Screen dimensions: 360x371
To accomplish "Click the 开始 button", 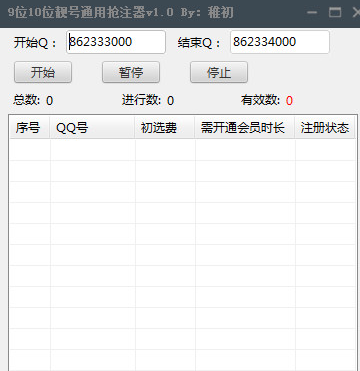I will (x=43, y=72).
